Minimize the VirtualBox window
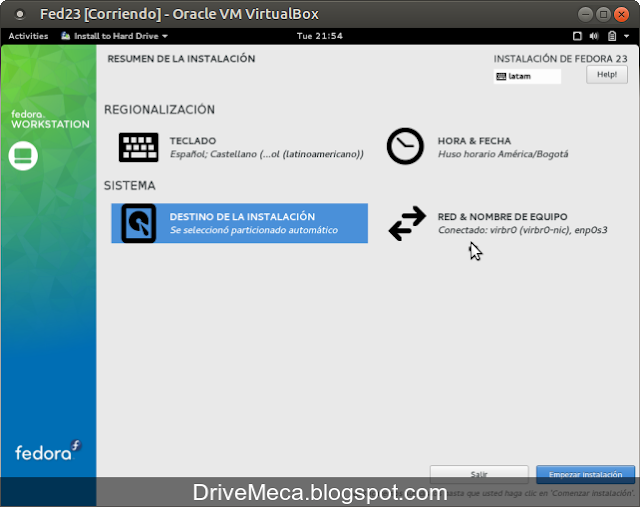The height and width of the screenshot is (507, 640). 585,15
